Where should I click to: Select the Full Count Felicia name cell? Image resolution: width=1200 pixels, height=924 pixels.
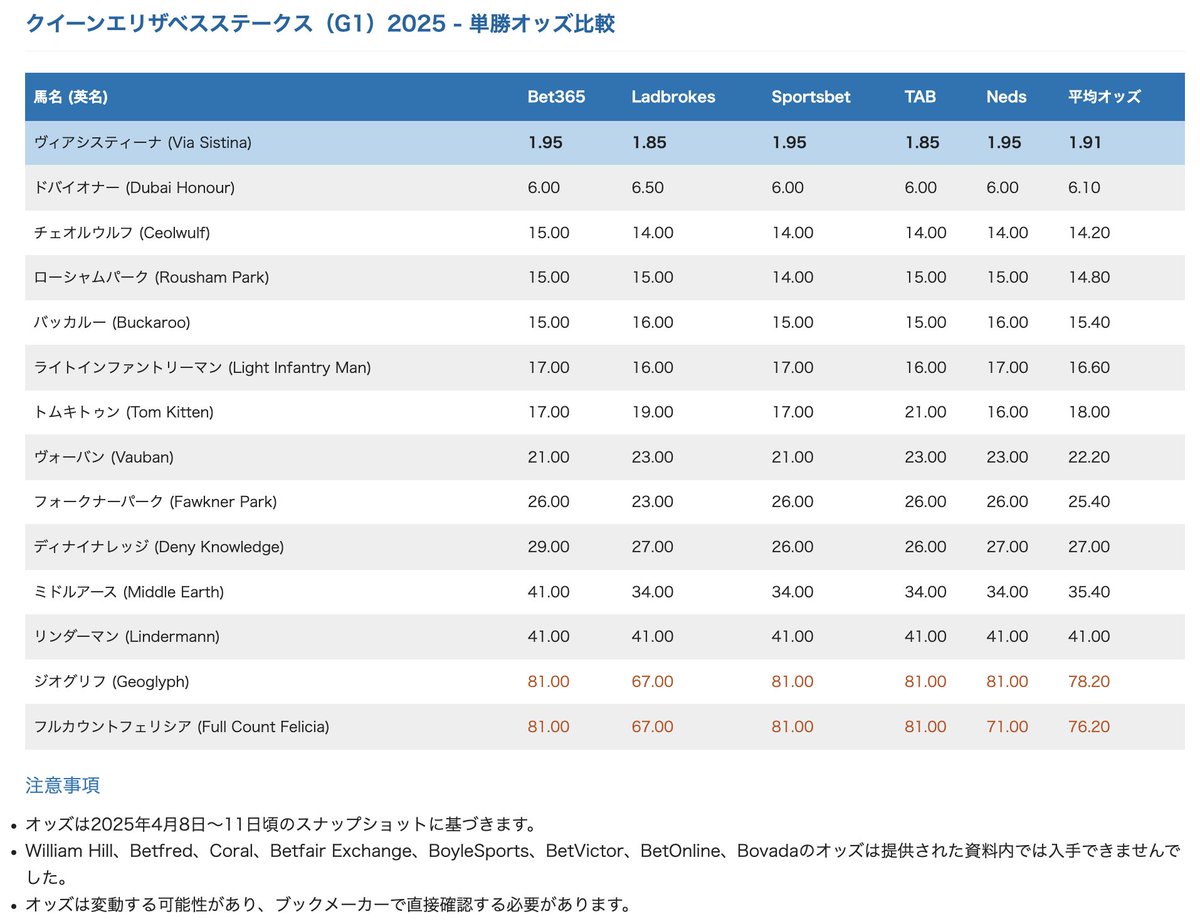click(x=181, y=726)
